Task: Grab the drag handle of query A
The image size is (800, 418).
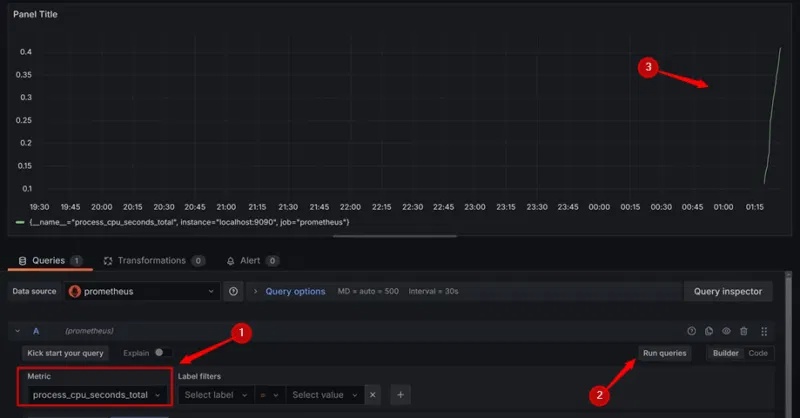Action: [764, 332]
